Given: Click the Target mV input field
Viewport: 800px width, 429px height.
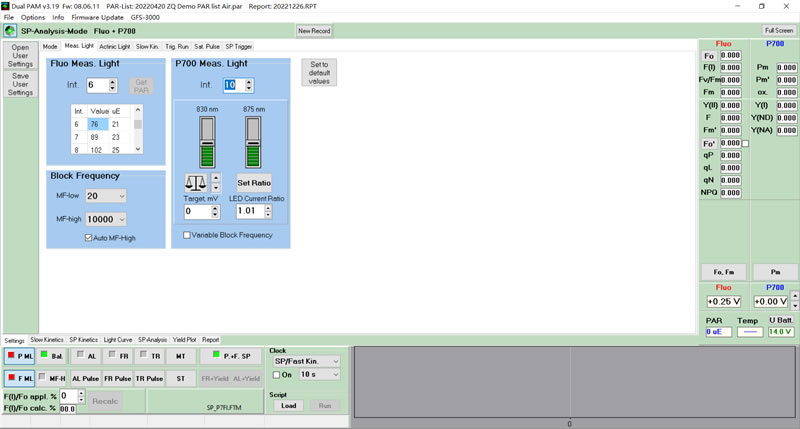Looking at the screenshot, I should click(197, 211).
